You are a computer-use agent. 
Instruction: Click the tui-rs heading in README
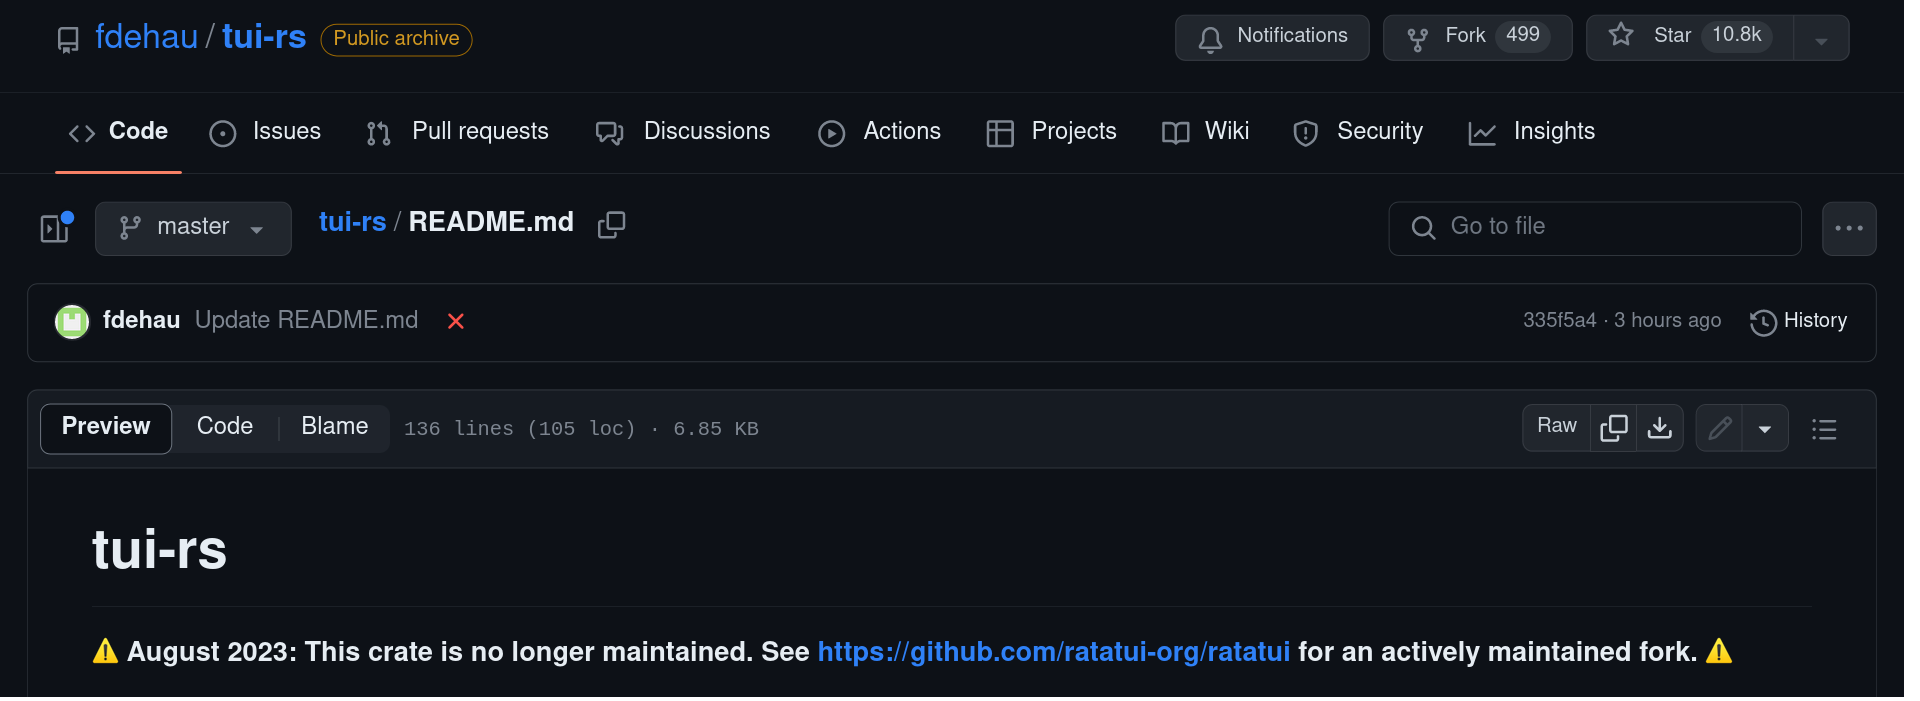pos(160,551)
